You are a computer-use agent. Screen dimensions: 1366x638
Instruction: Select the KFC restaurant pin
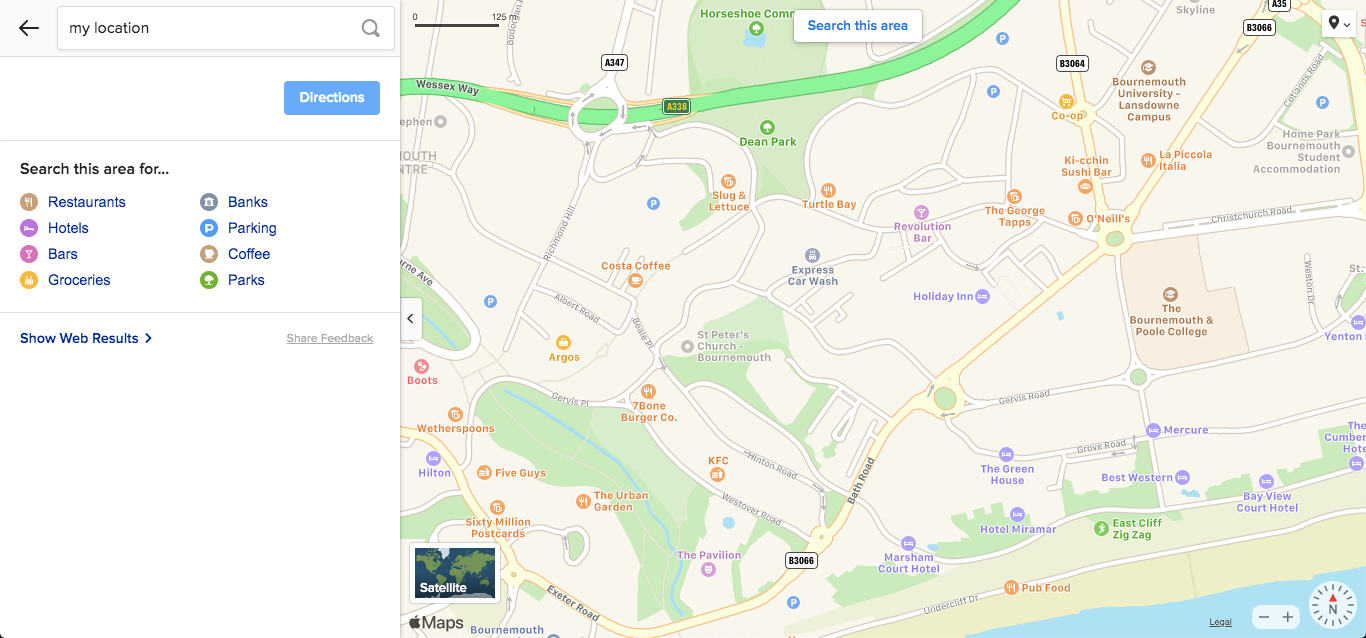click(x=717, y=474)
